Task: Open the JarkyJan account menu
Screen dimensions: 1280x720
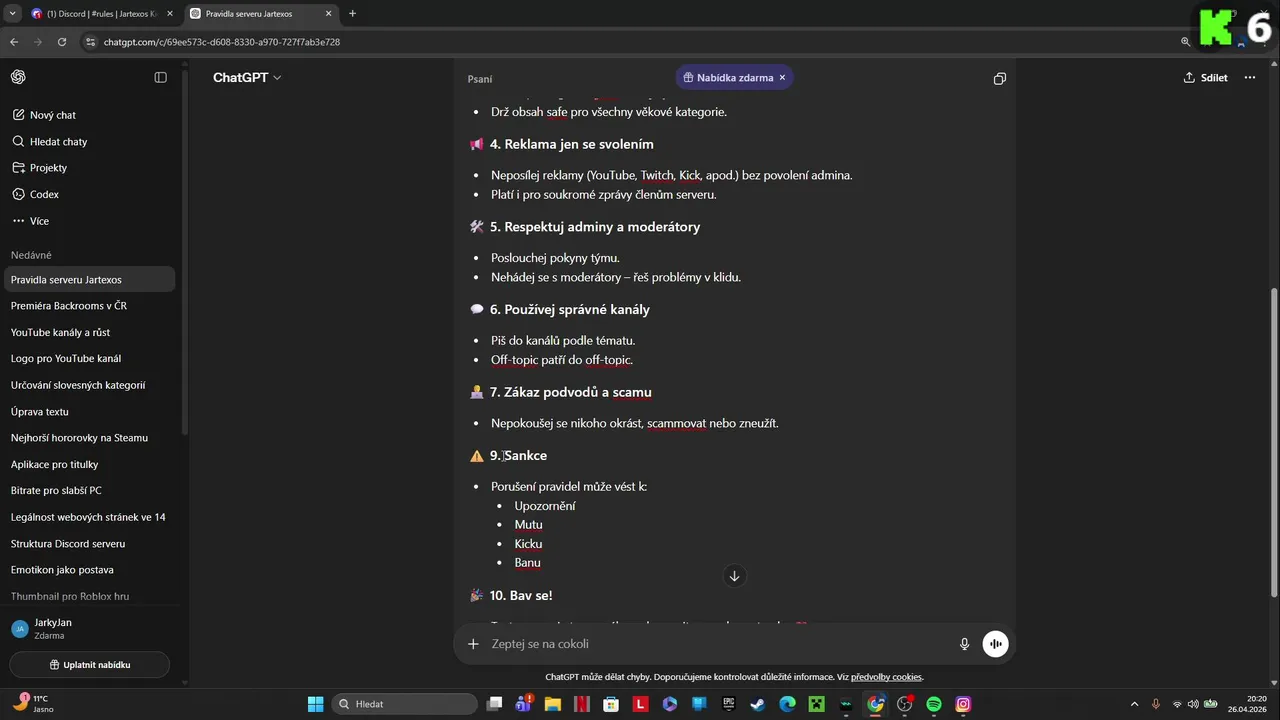Action: [90, 628]
